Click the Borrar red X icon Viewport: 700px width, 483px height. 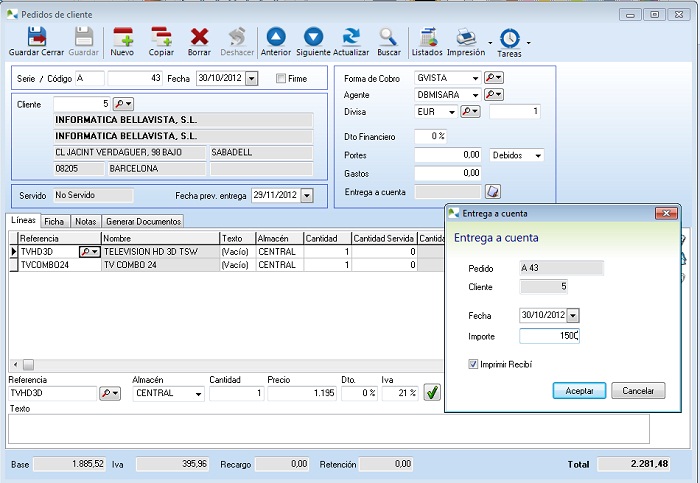(x=199, y=38)
